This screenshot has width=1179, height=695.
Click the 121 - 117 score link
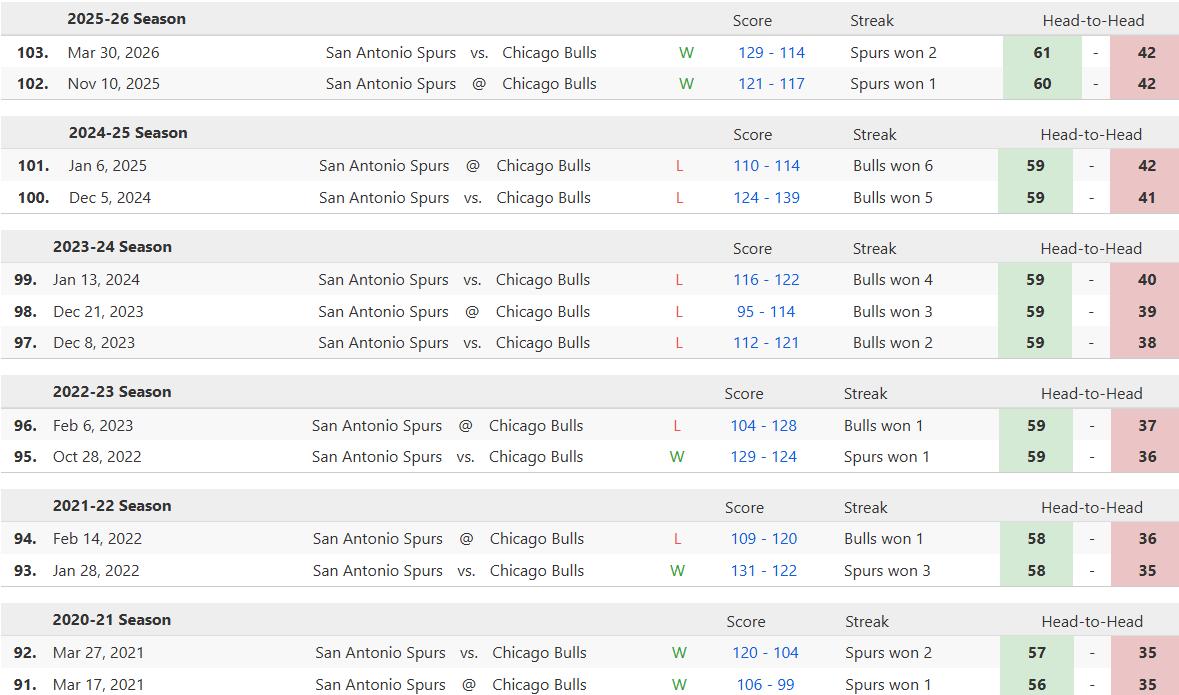tap(771, 84)
